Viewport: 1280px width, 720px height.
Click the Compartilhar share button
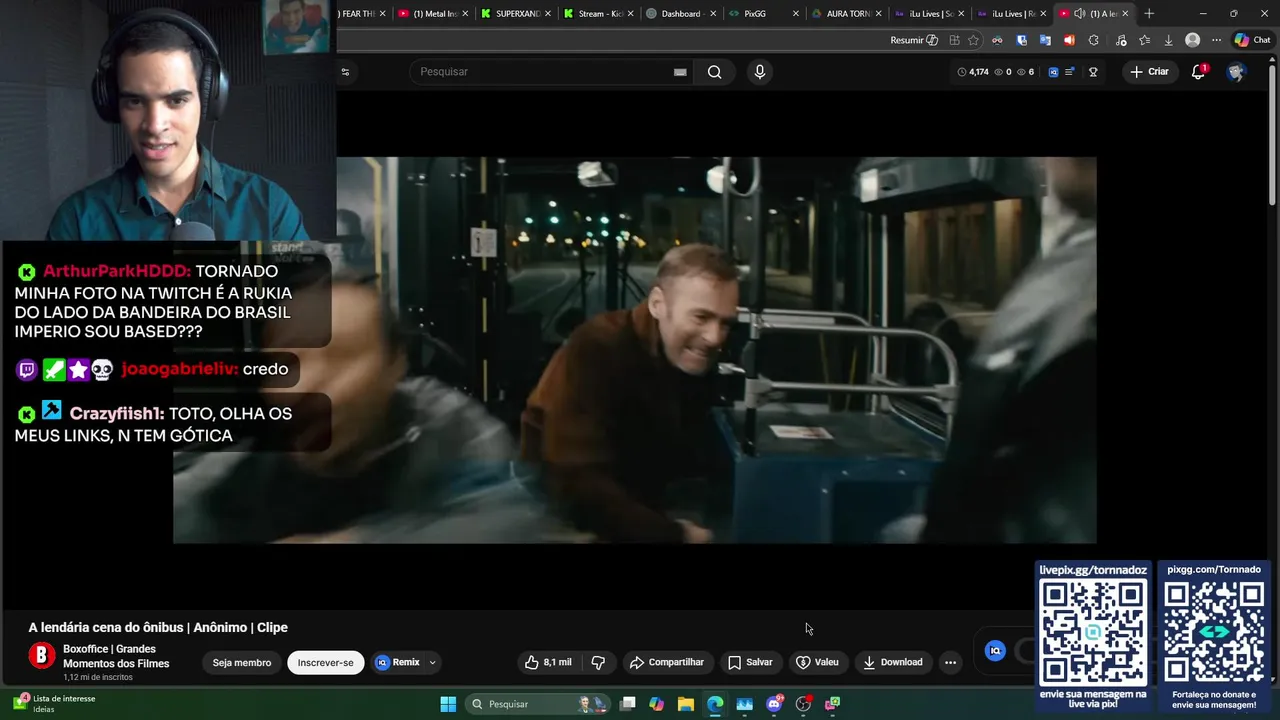[x=666, y=662]
